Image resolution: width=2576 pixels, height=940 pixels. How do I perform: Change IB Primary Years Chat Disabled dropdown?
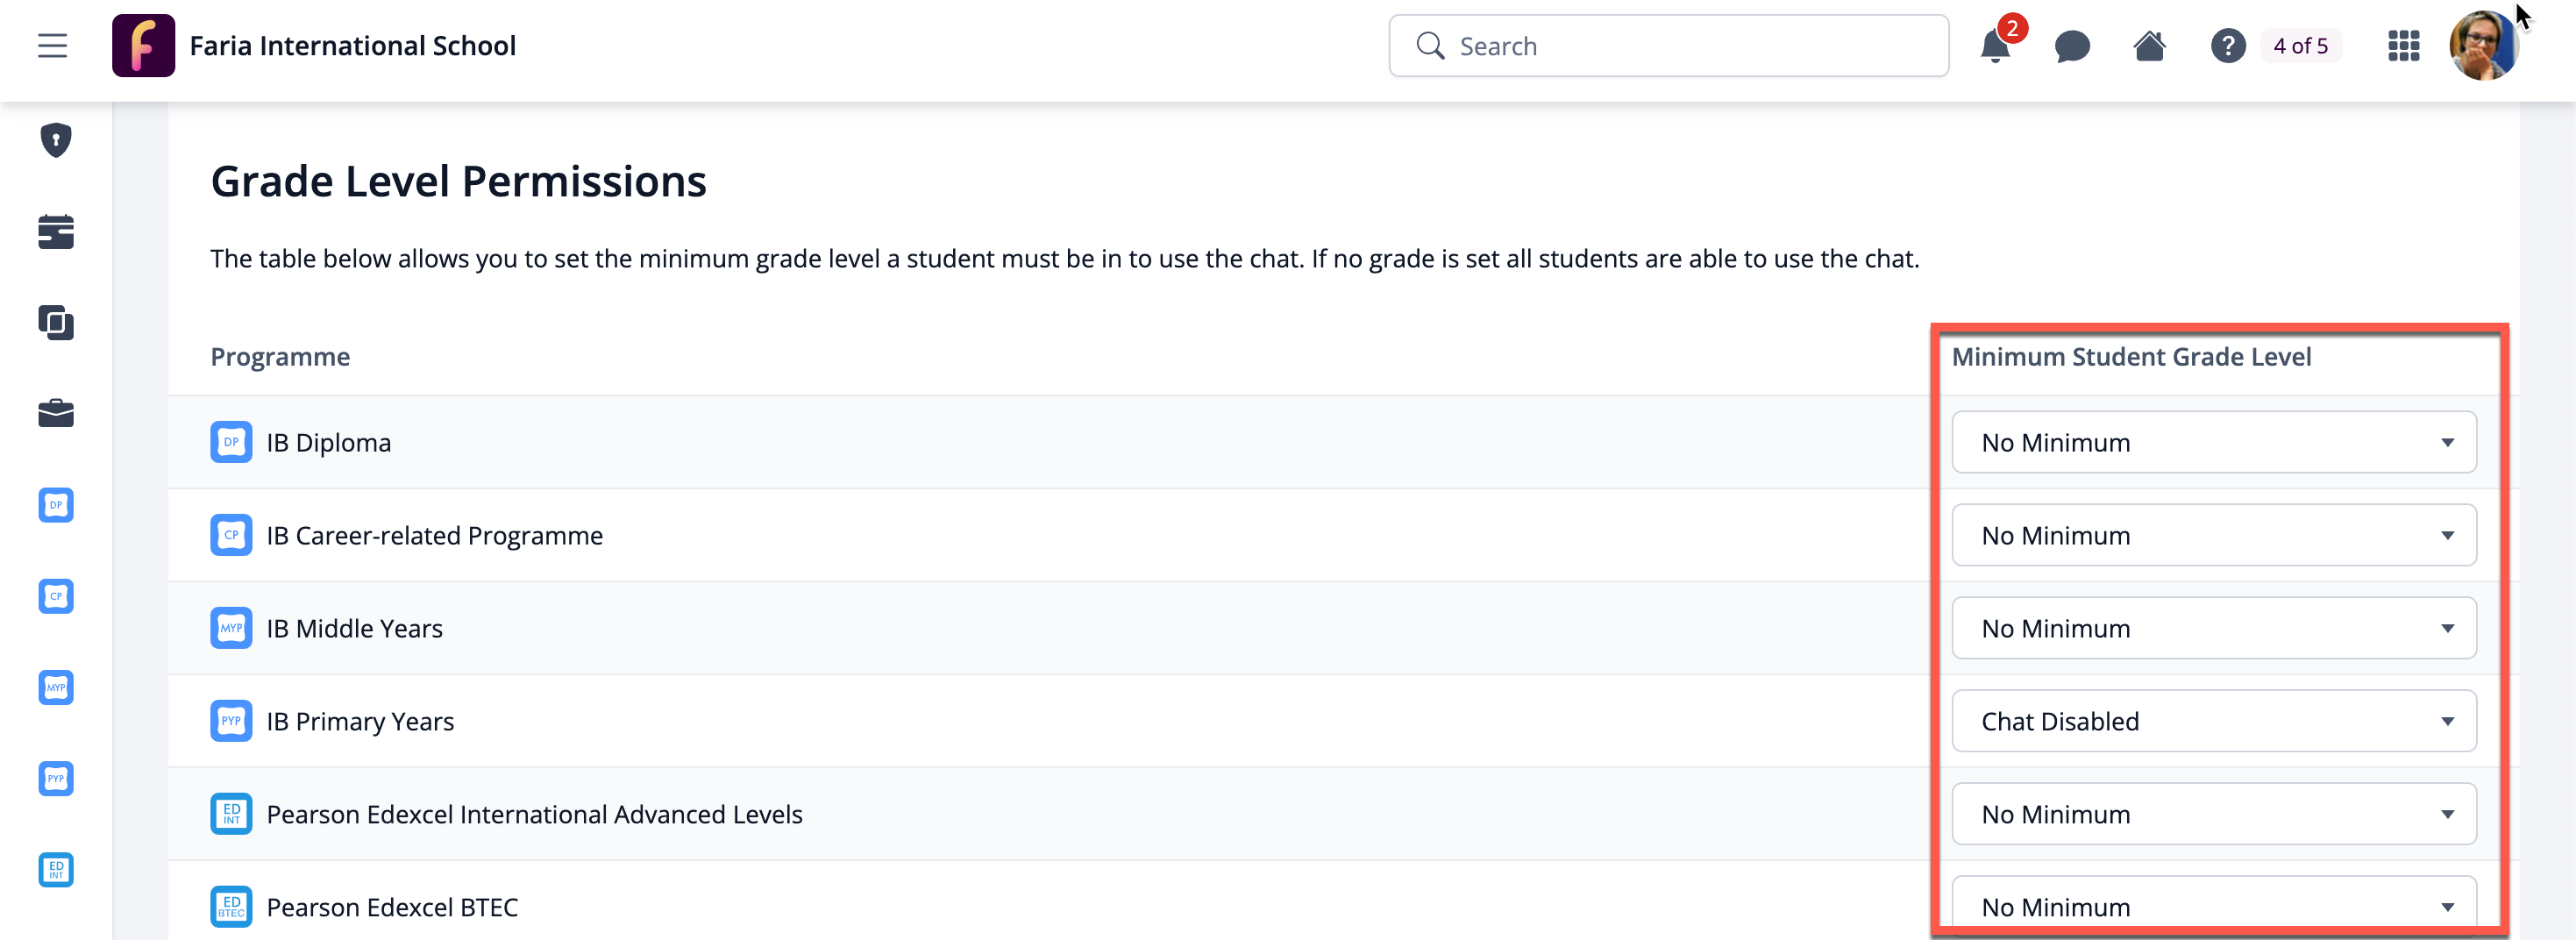tap(2213, 721)
